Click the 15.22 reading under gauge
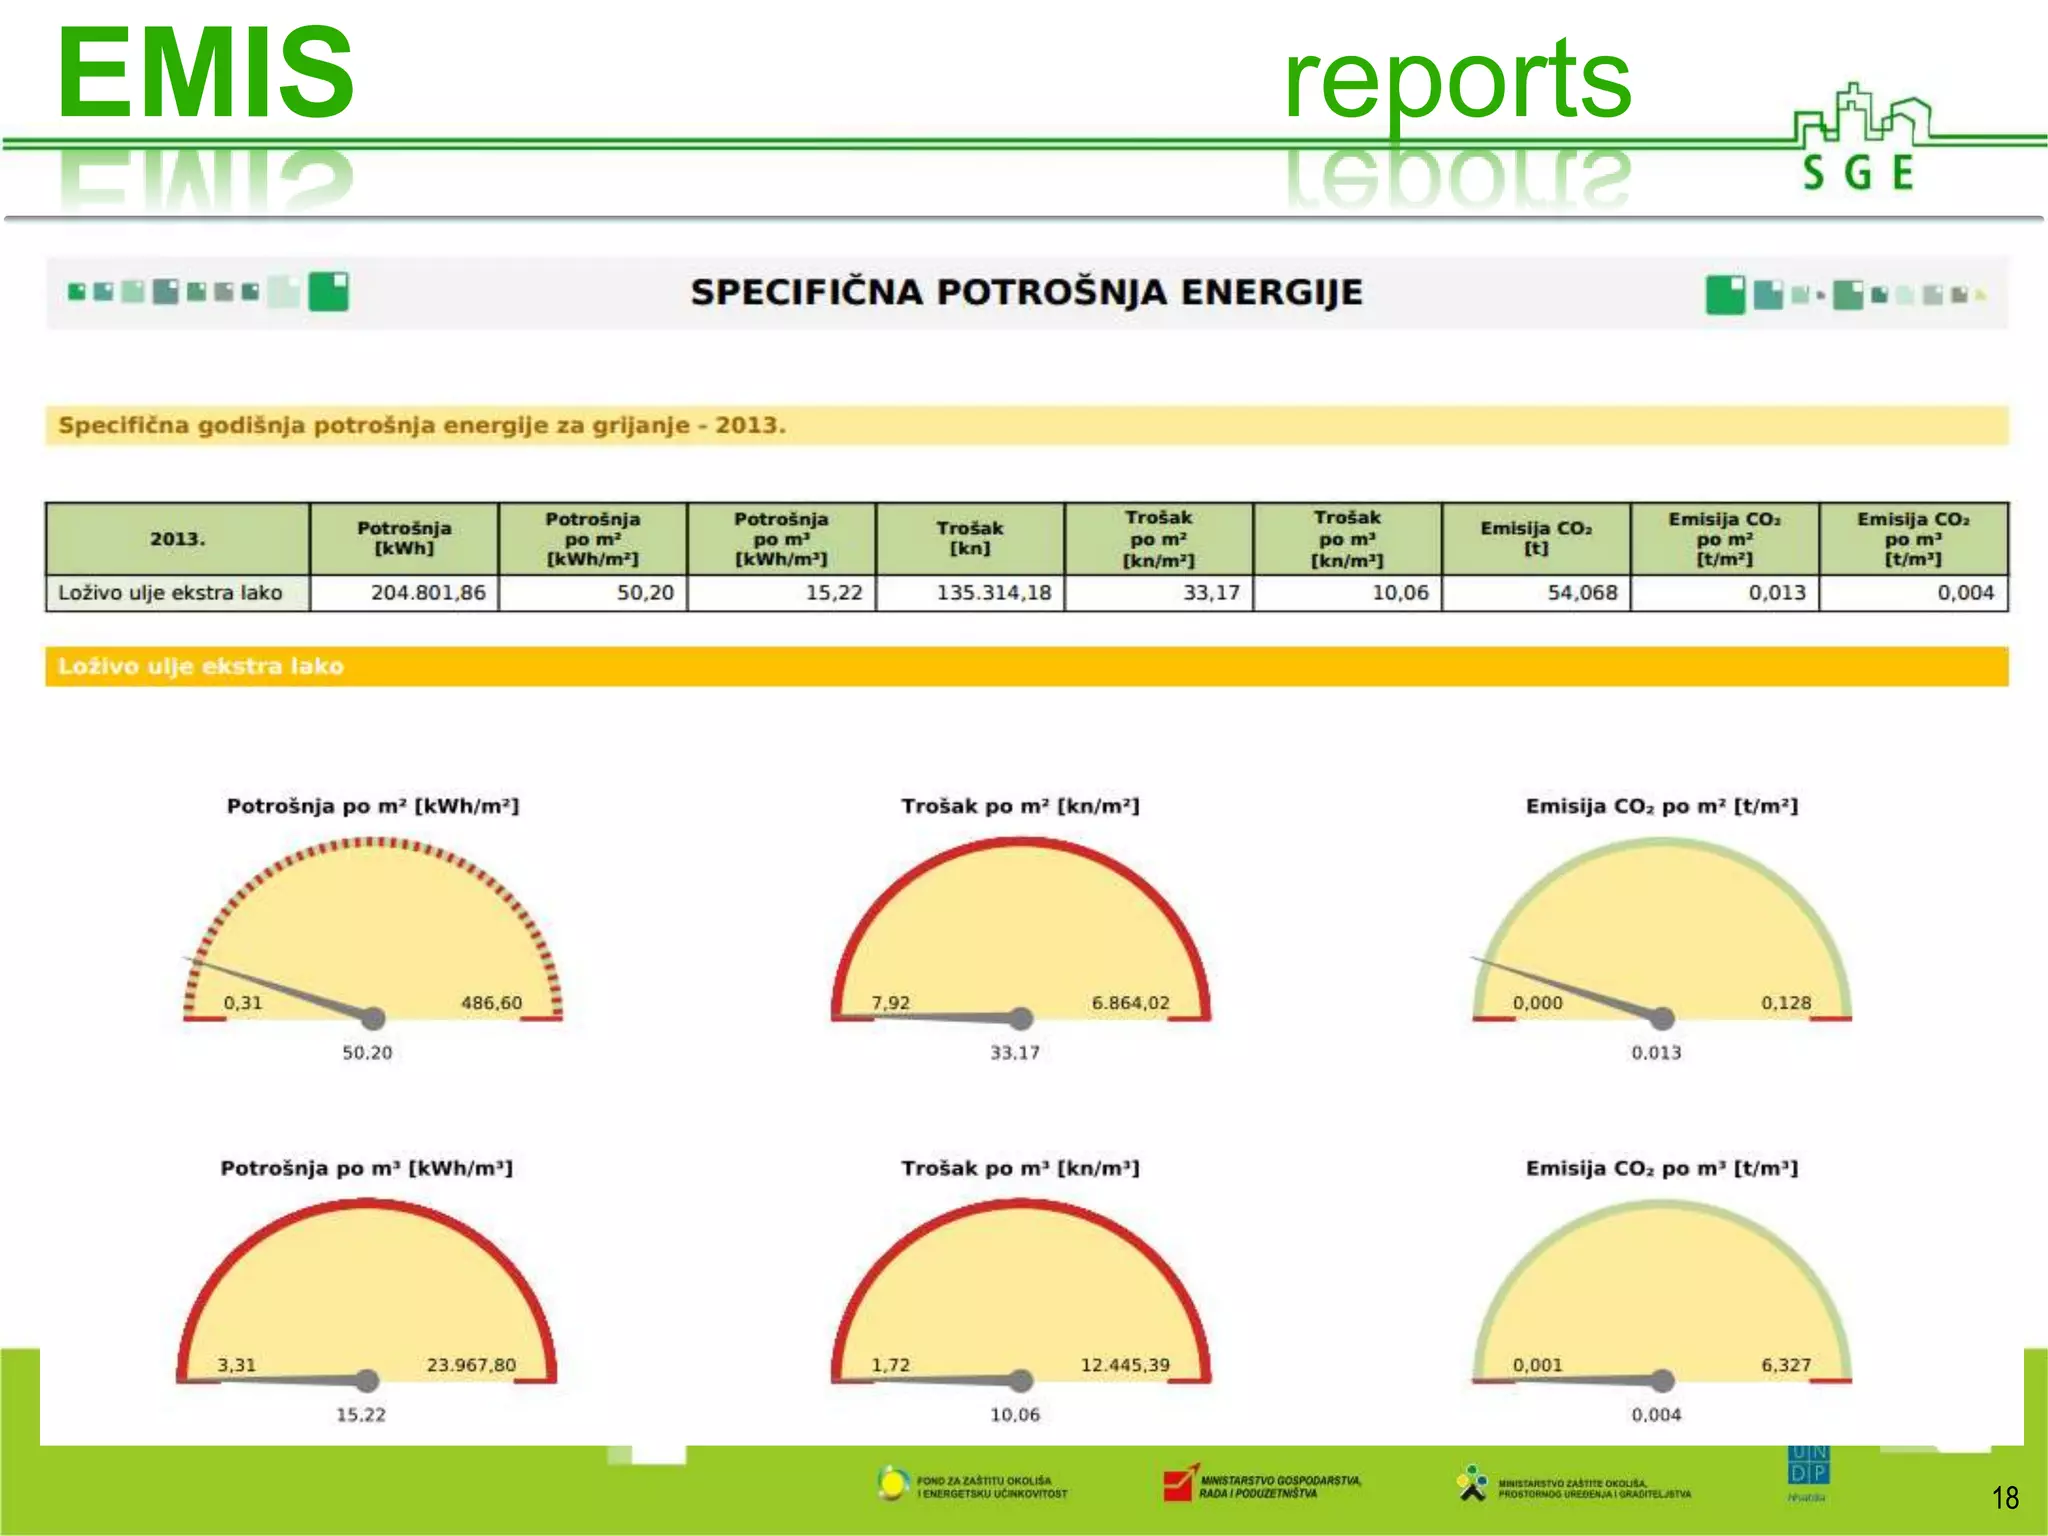This screenshot has width=2048, height=1536. coord(360,1415)
